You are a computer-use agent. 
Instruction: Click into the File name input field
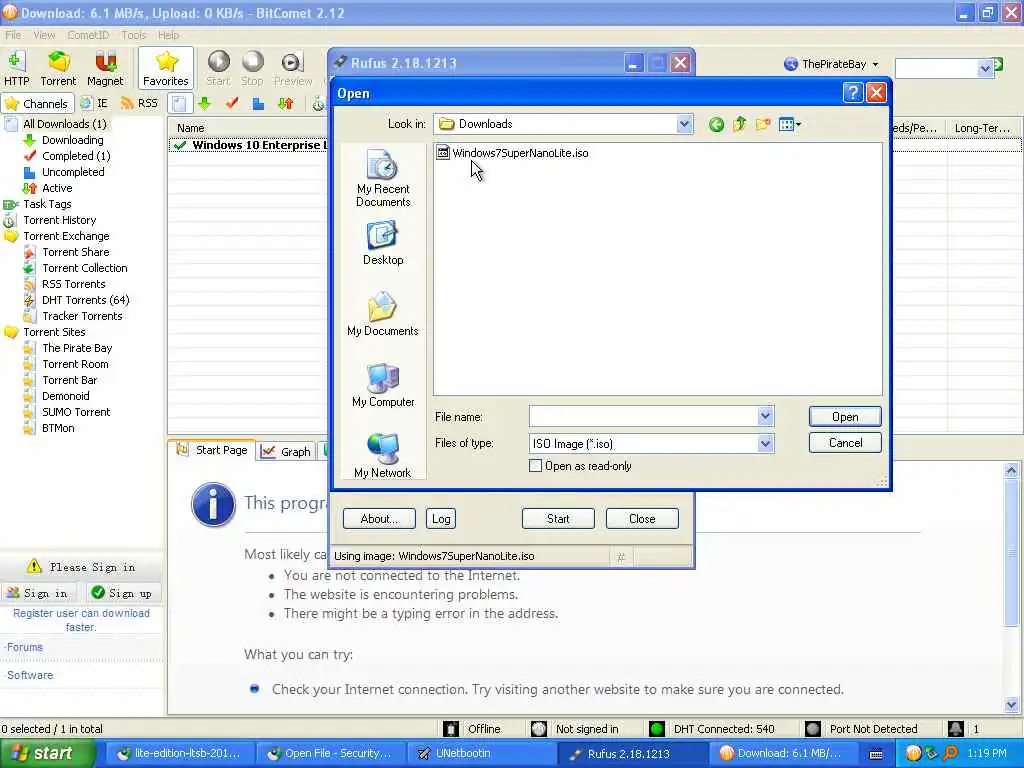pyautogui.click(x=643, y=416)
